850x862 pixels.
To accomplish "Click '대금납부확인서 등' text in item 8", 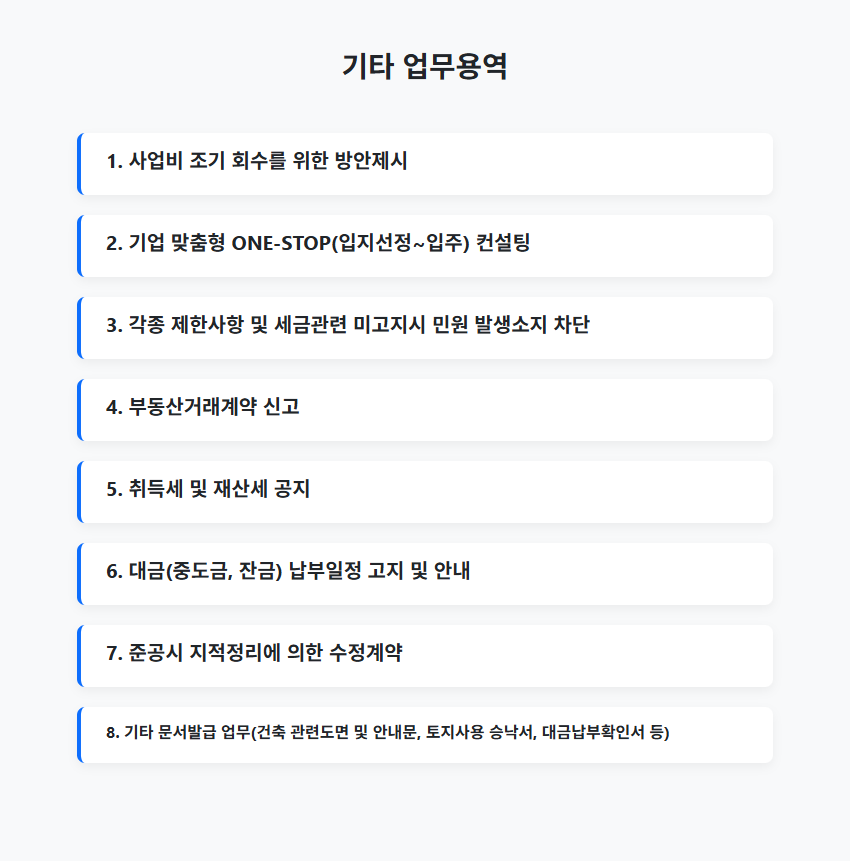I will (x=603, y=732).
